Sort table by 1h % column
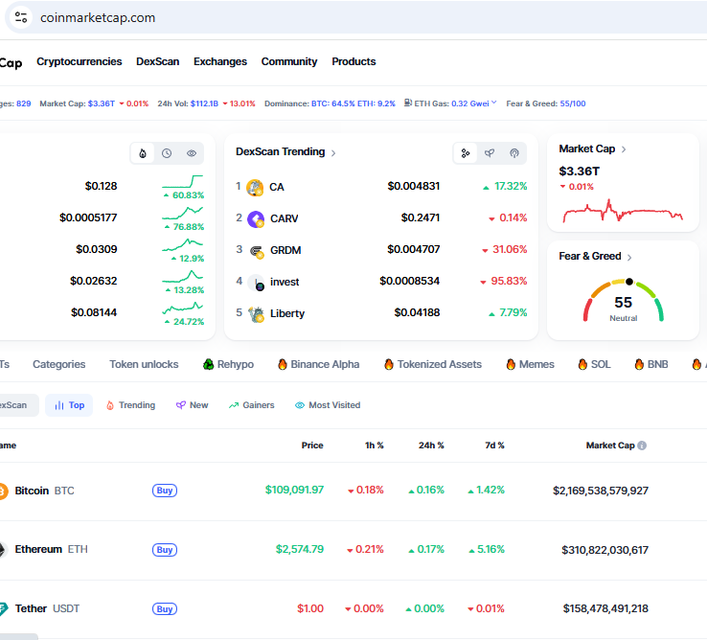The height and width of the screenshot is (640, 707). [374, 446]
